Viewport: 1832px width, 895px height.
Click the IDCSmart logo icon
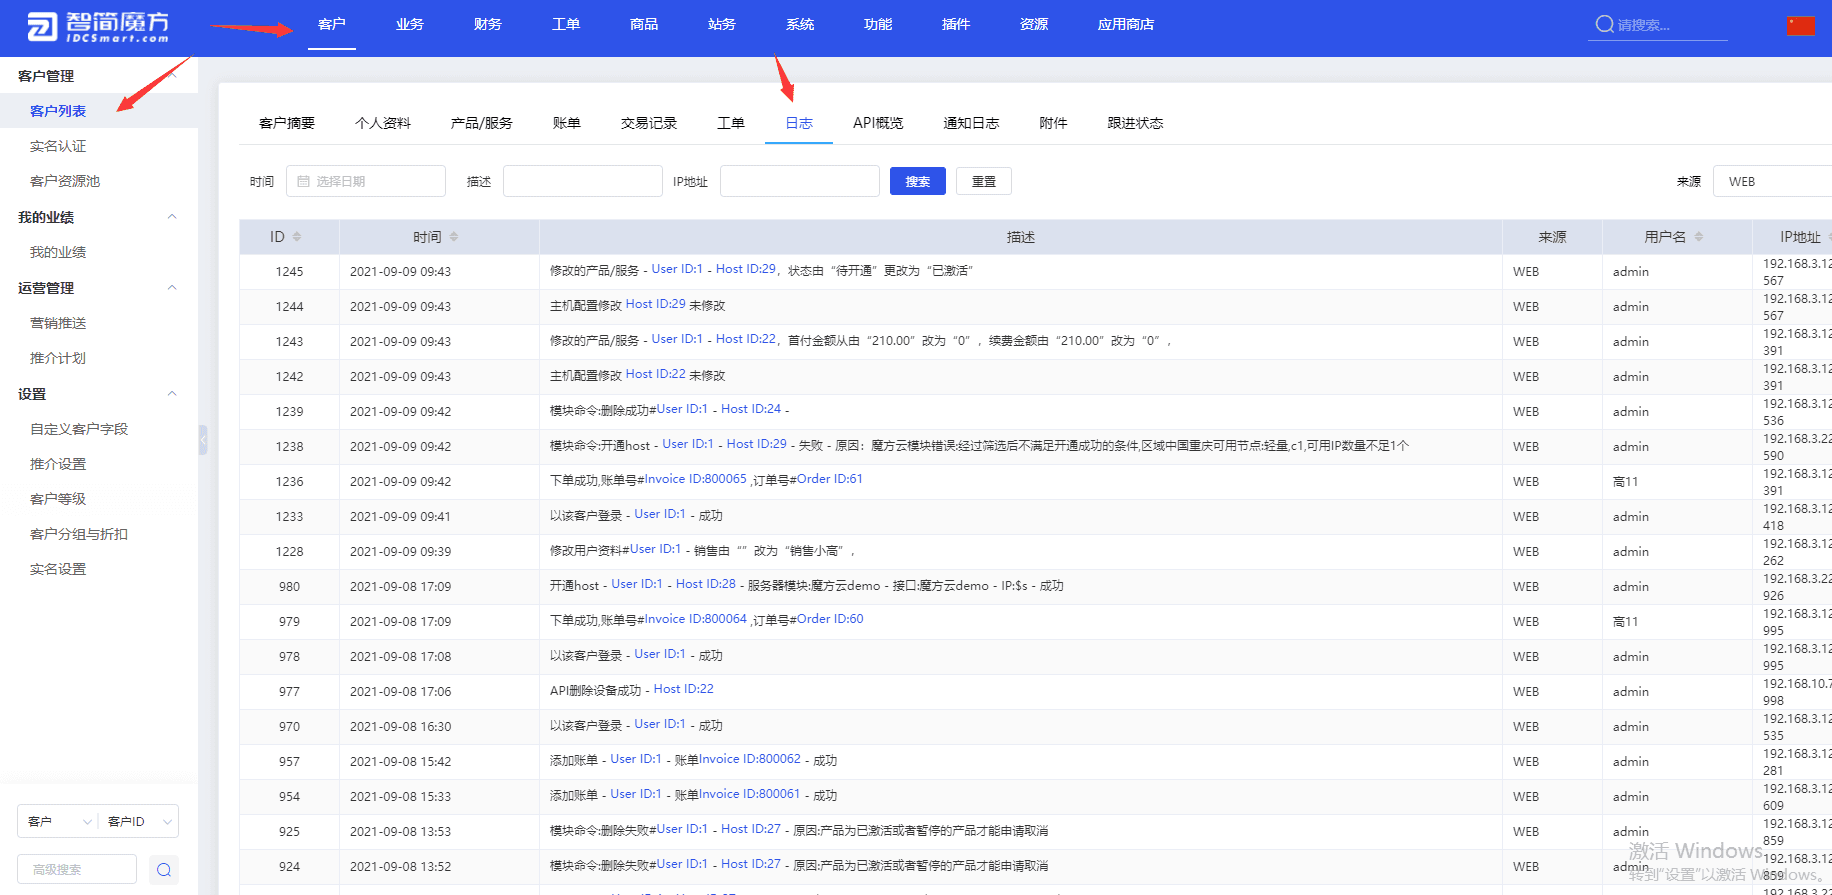[42, 27]
